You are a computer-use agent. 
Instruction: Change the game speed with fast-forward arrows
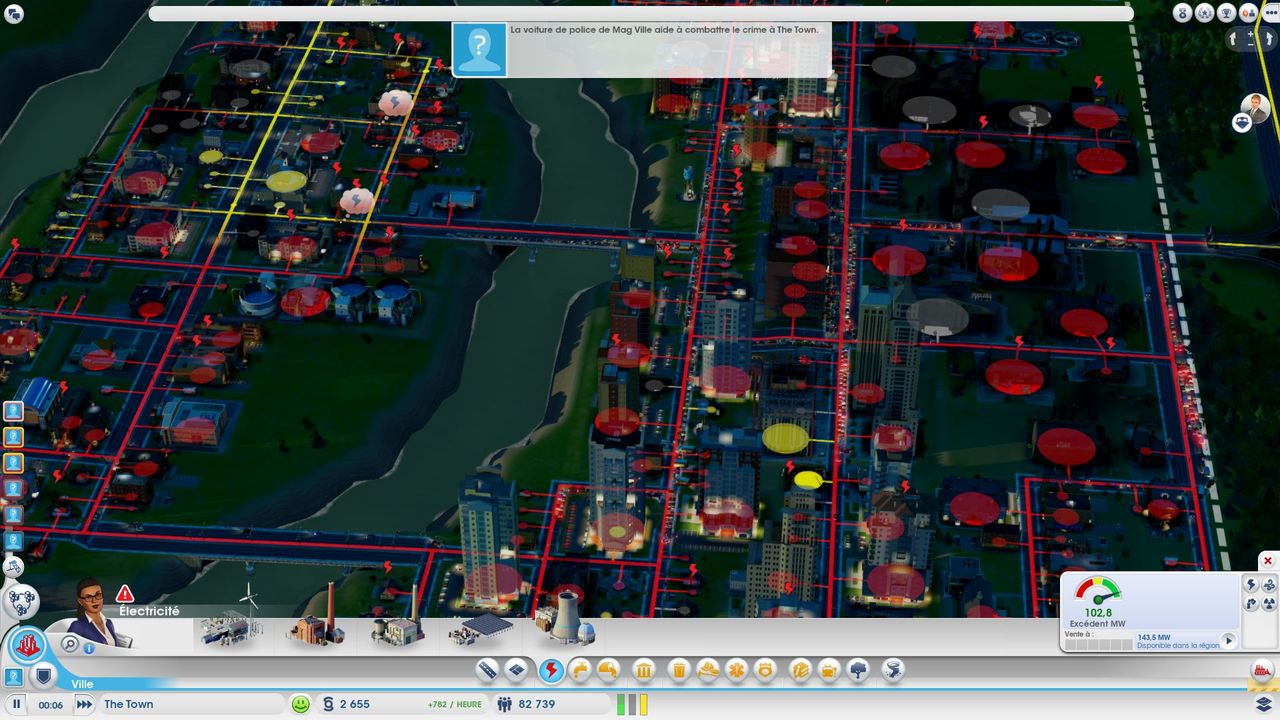tap(85, 704)
